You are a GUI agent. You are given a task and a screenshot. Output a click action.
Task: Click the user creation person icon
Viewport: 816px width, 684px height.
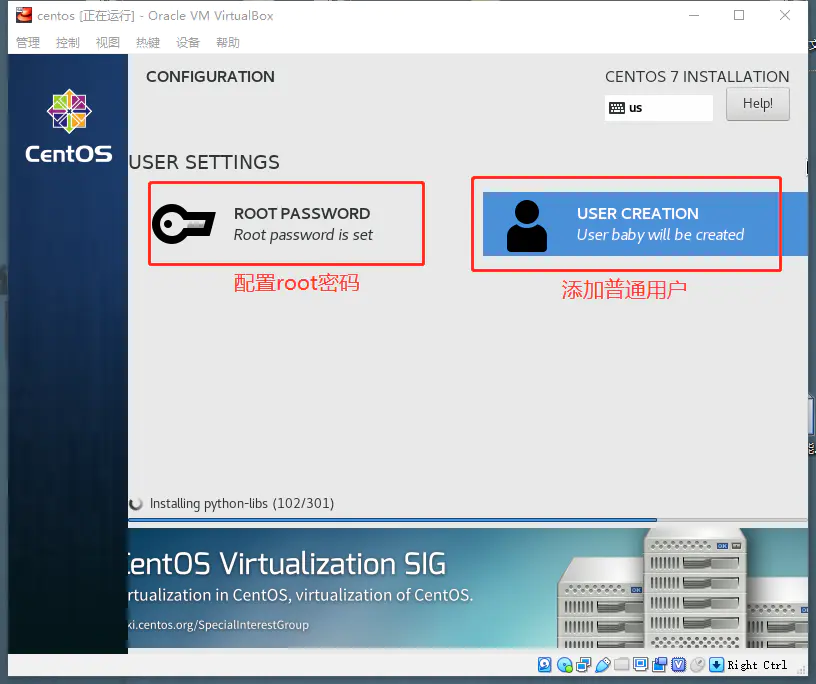point(527,226)
